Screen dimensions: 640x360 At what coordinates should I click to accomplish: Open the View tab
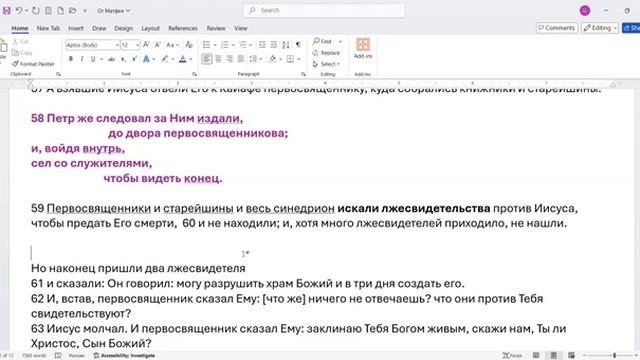pyautogui.click(x=241, y=28)
